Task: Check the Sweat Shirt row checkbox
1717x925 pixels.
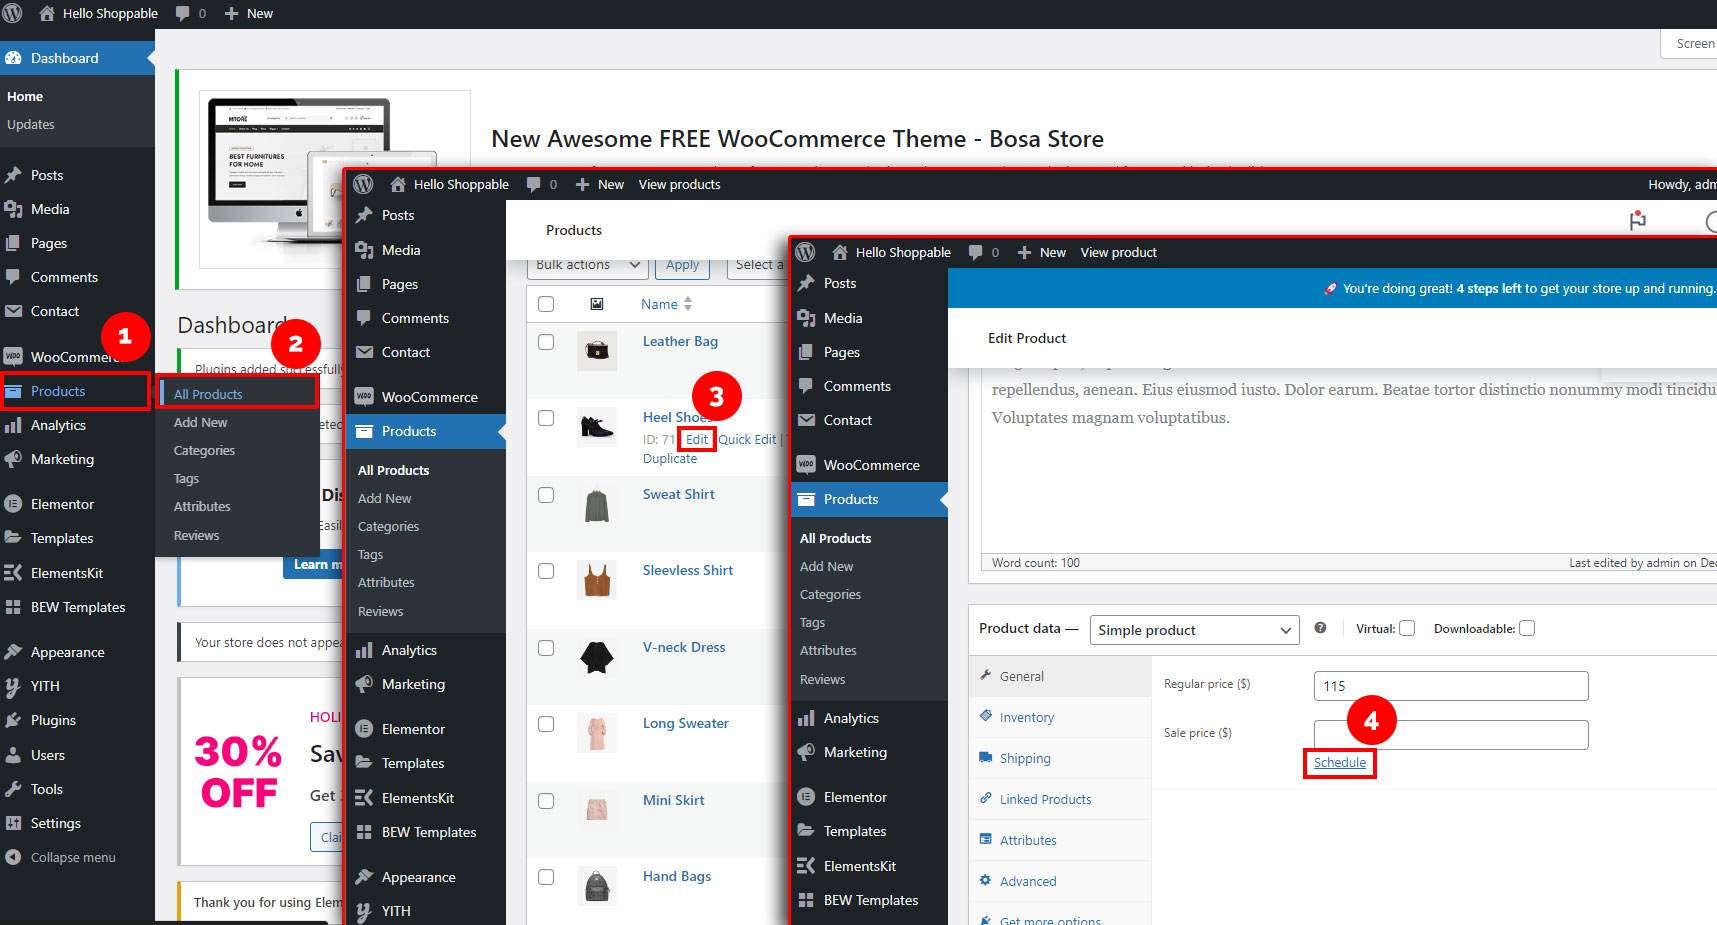Action: click(x=546, y=495)
